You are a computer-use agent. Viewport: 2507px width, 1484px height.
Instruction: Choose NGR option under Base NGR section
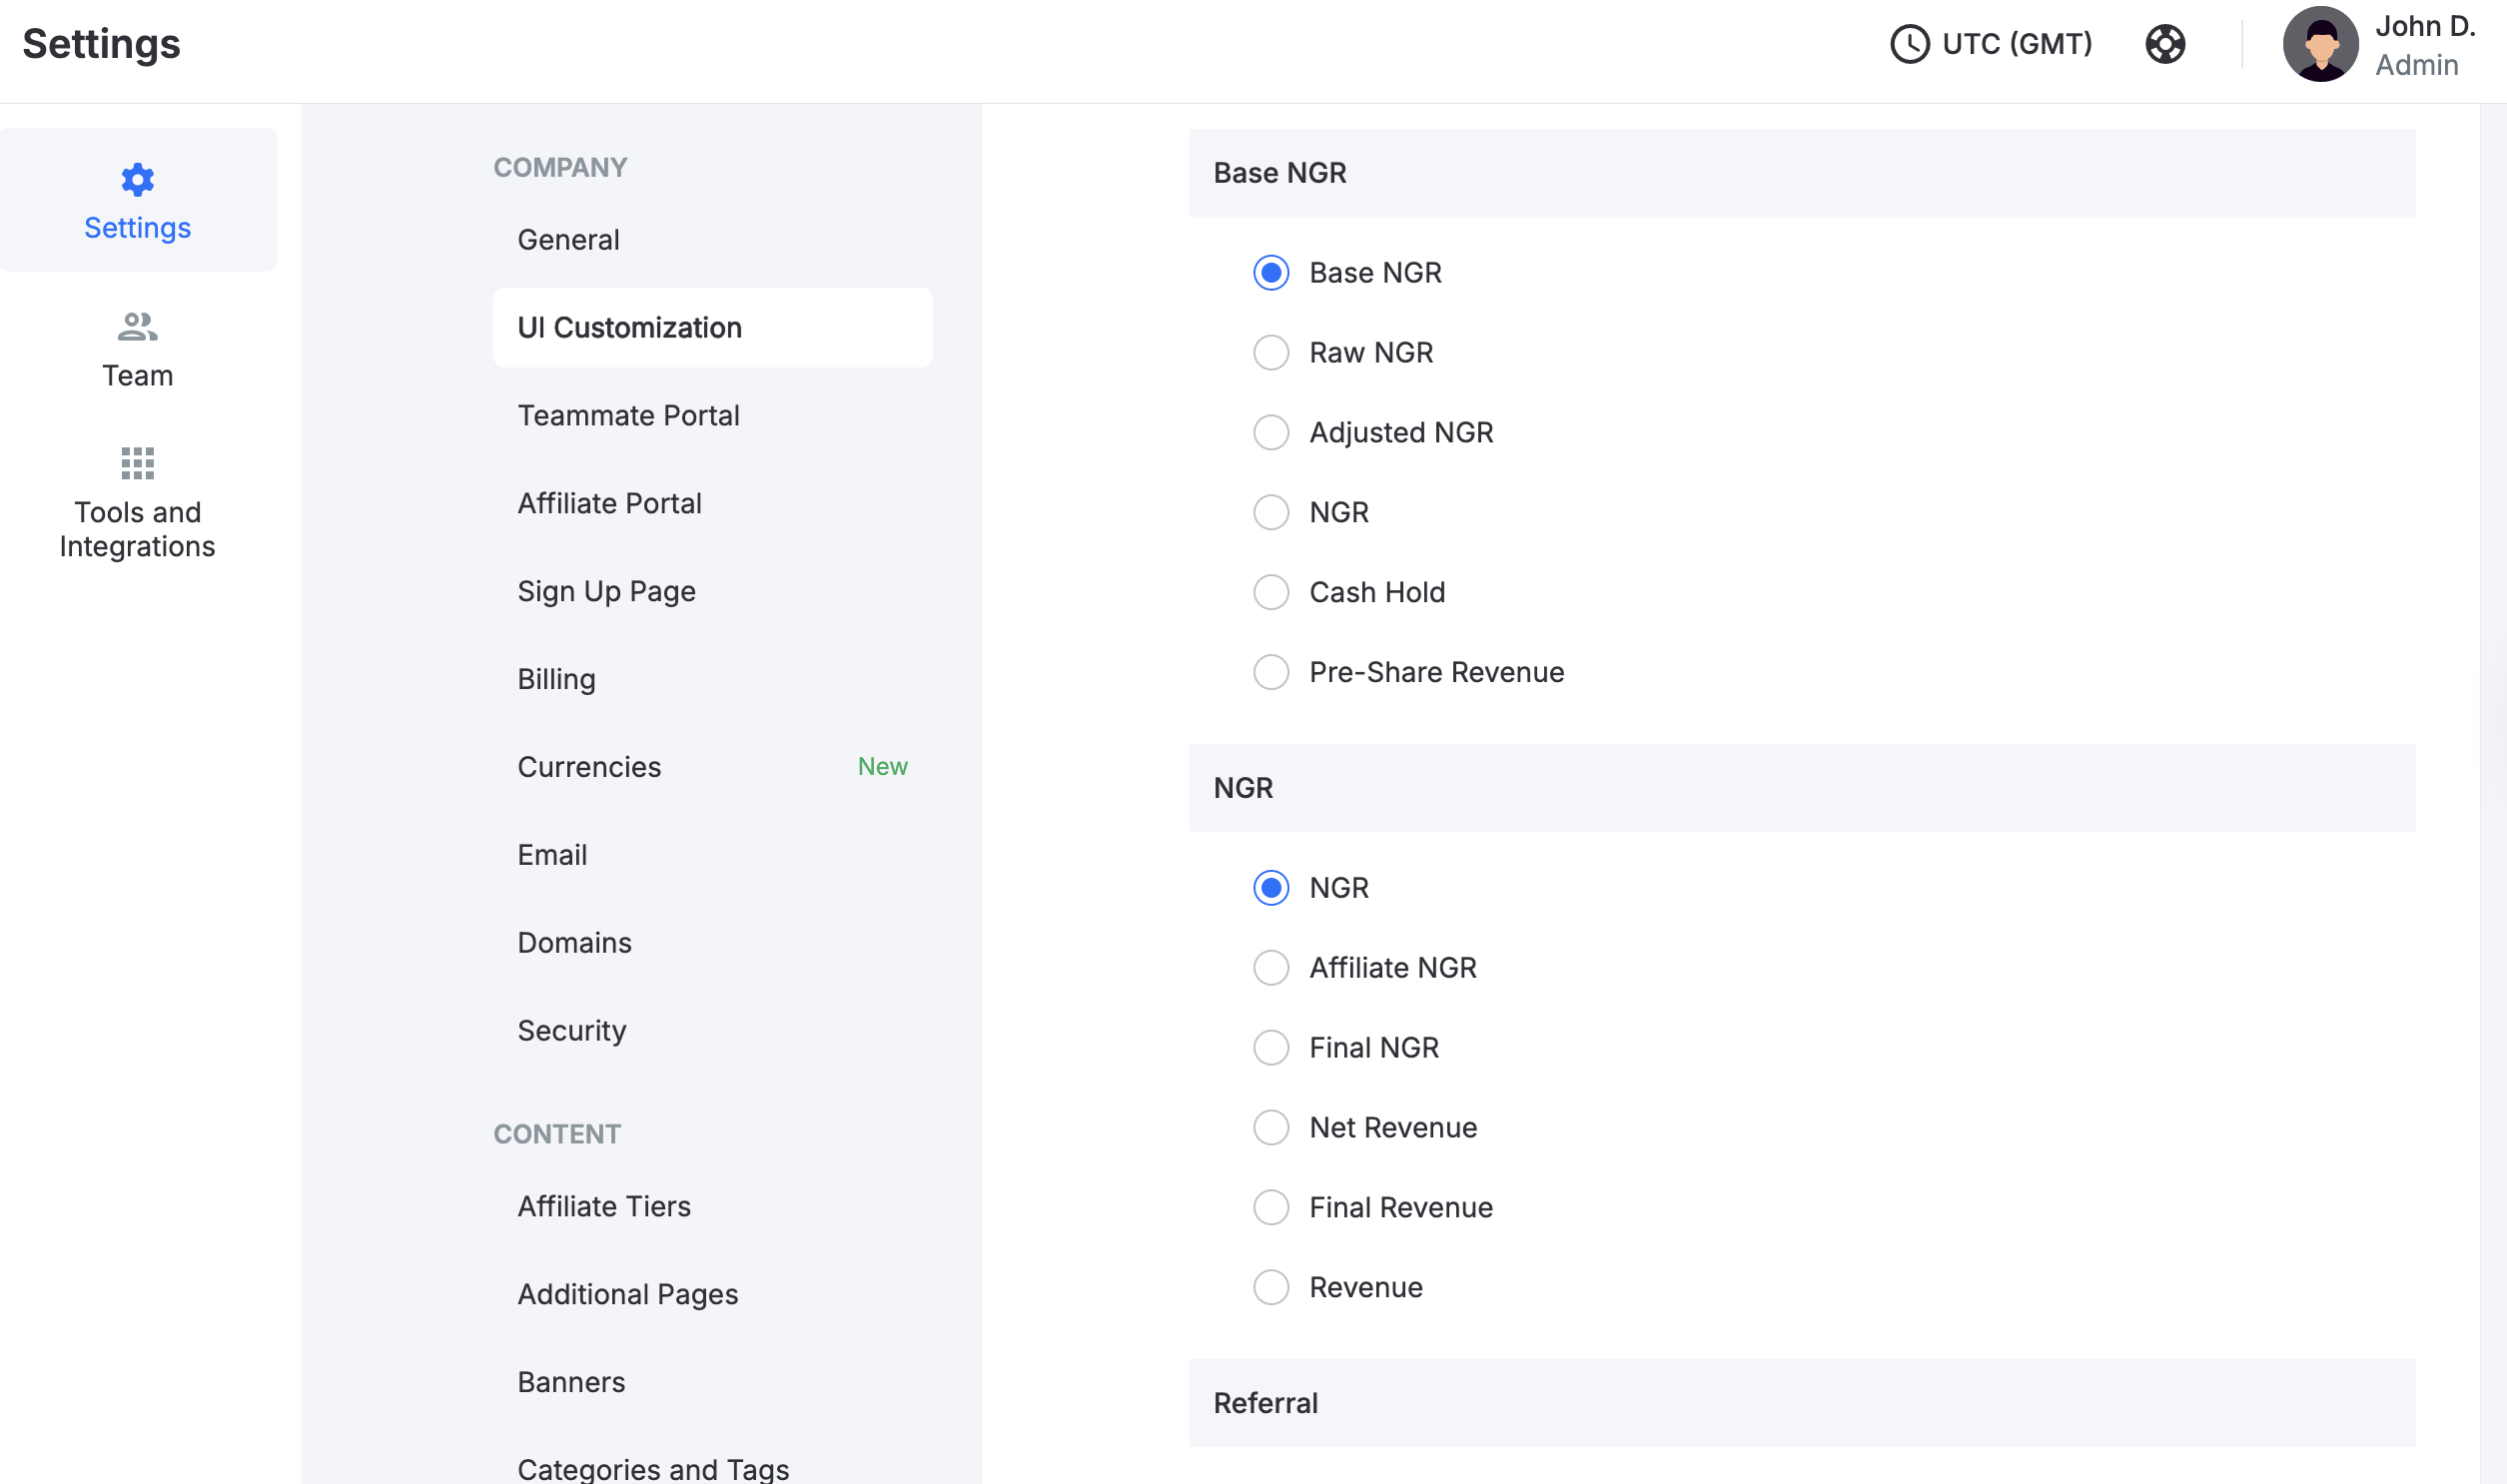pyautogui.click(x=1271, y=513)
